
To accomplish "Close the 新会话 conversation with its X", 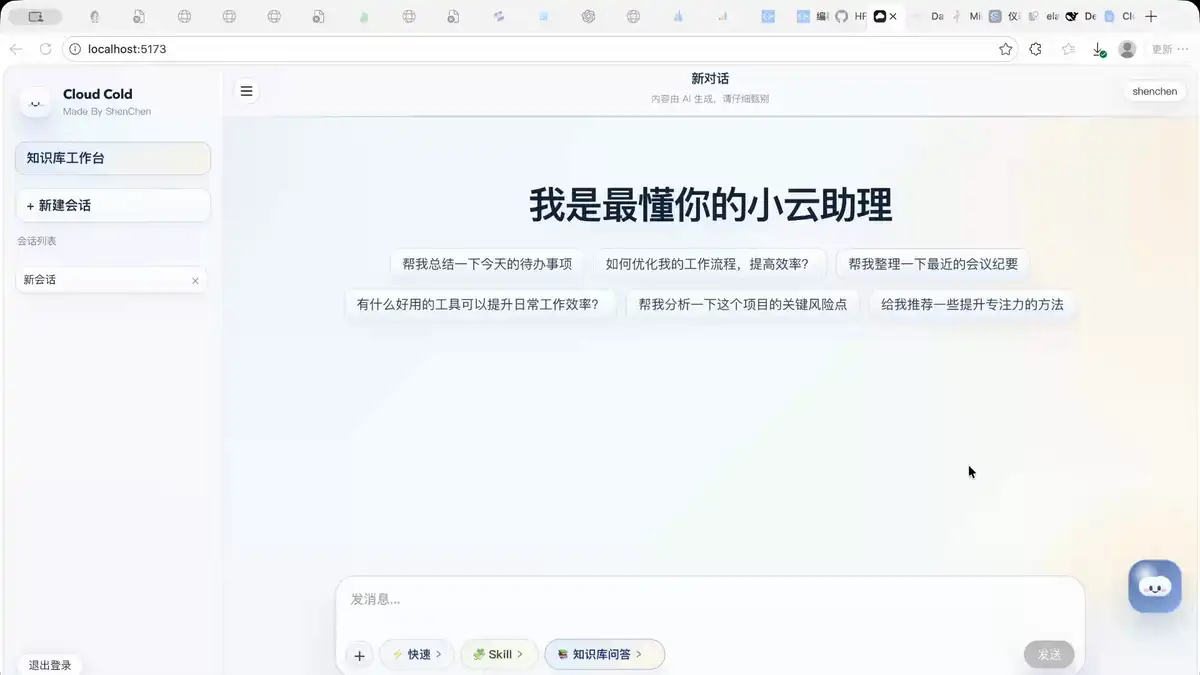I will (x=195, y=281).
